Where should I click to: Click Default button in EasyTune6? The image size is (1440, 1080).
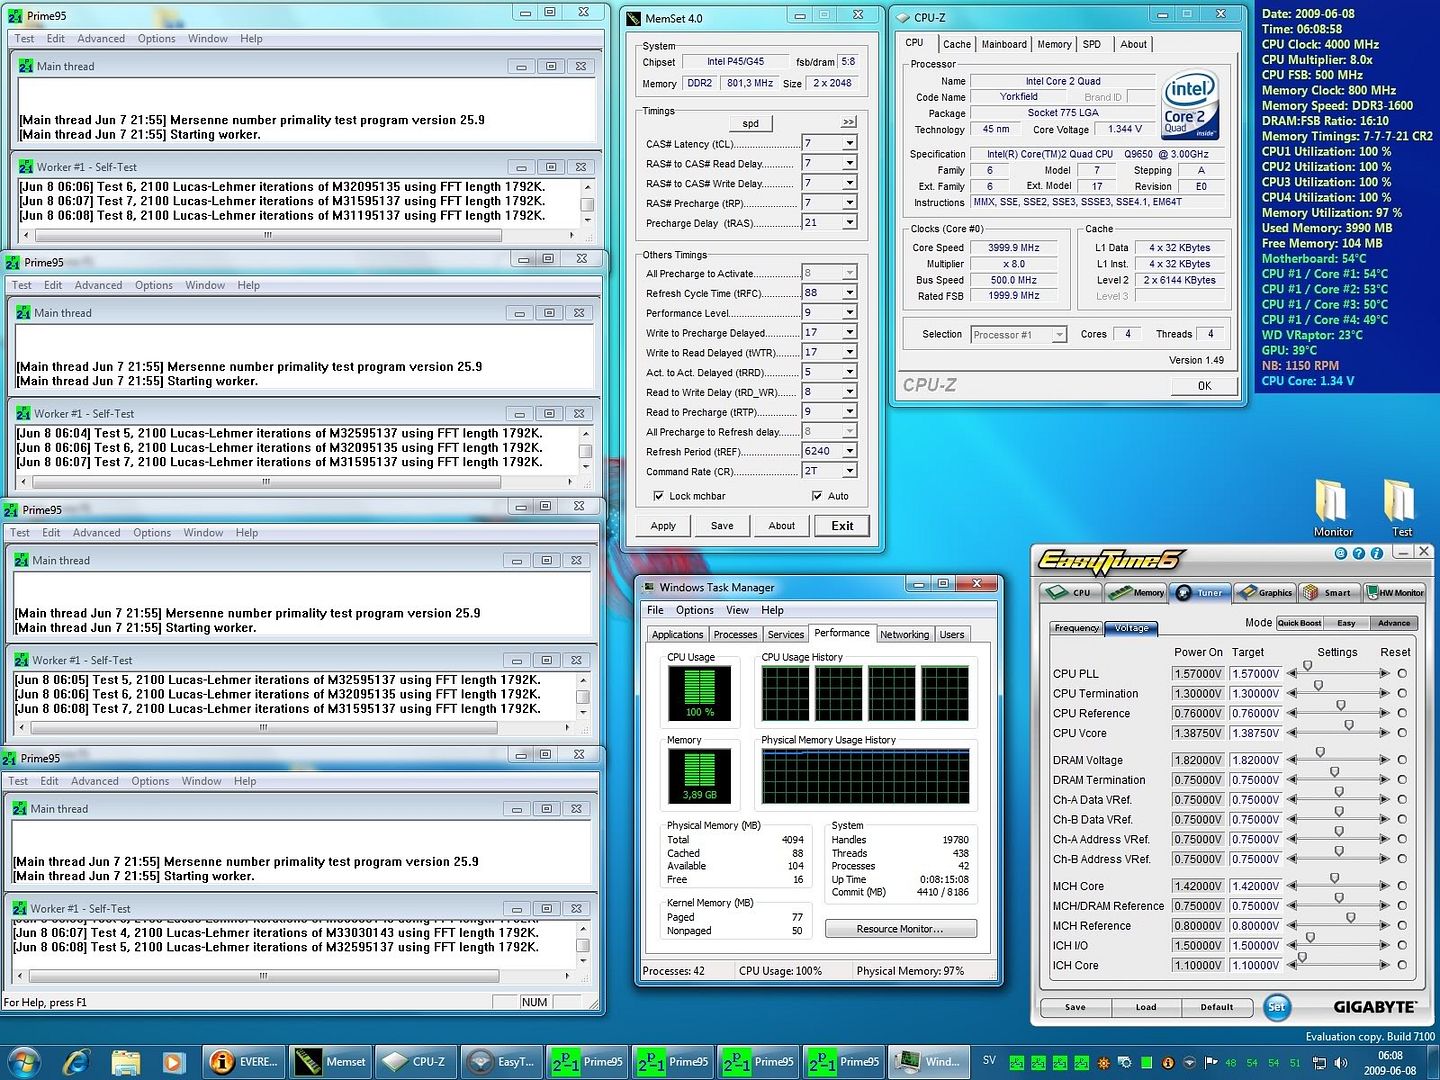pyautogui.click(x=1216, y=1007)
